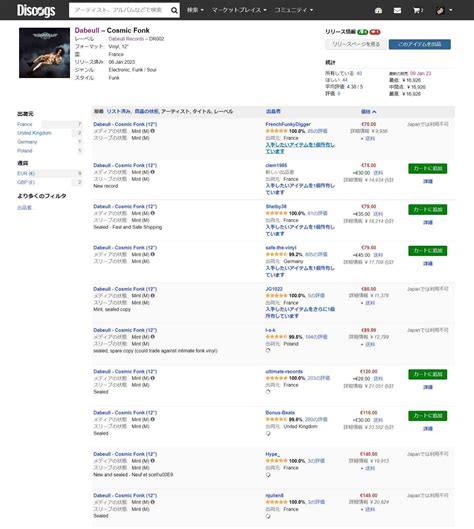Sort listings by 価格 column header

point(368,112)
